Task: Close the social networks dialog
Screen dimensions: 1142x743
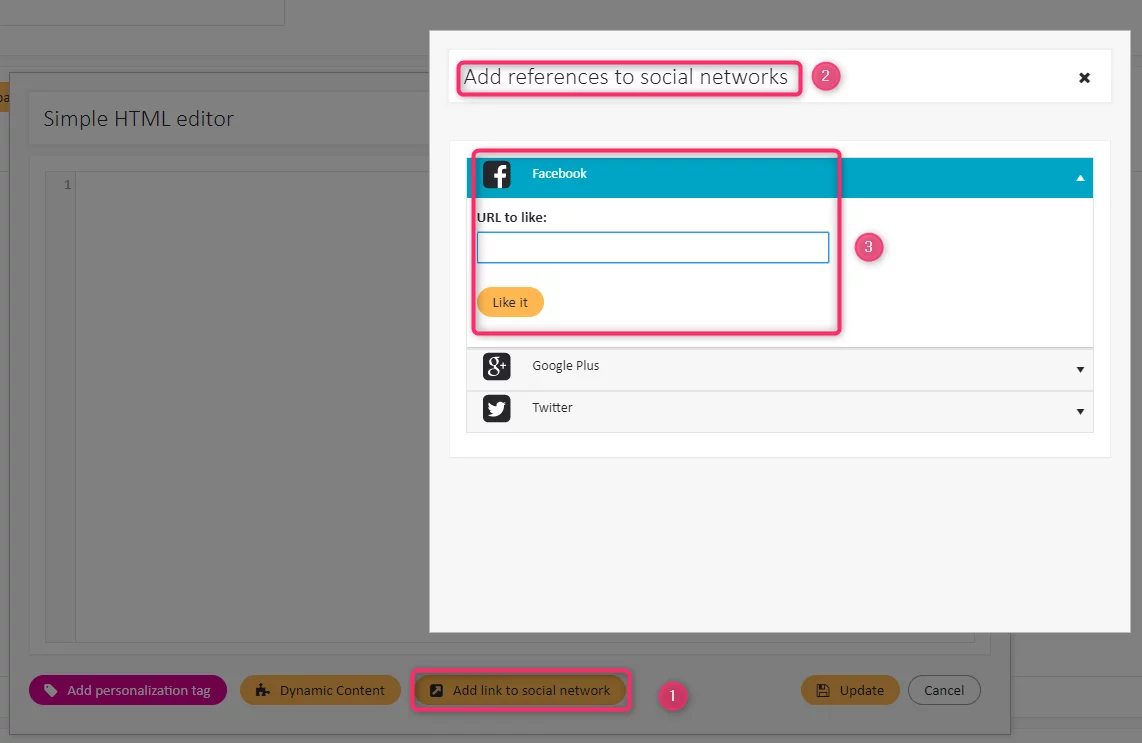Action: [1084, 77]
